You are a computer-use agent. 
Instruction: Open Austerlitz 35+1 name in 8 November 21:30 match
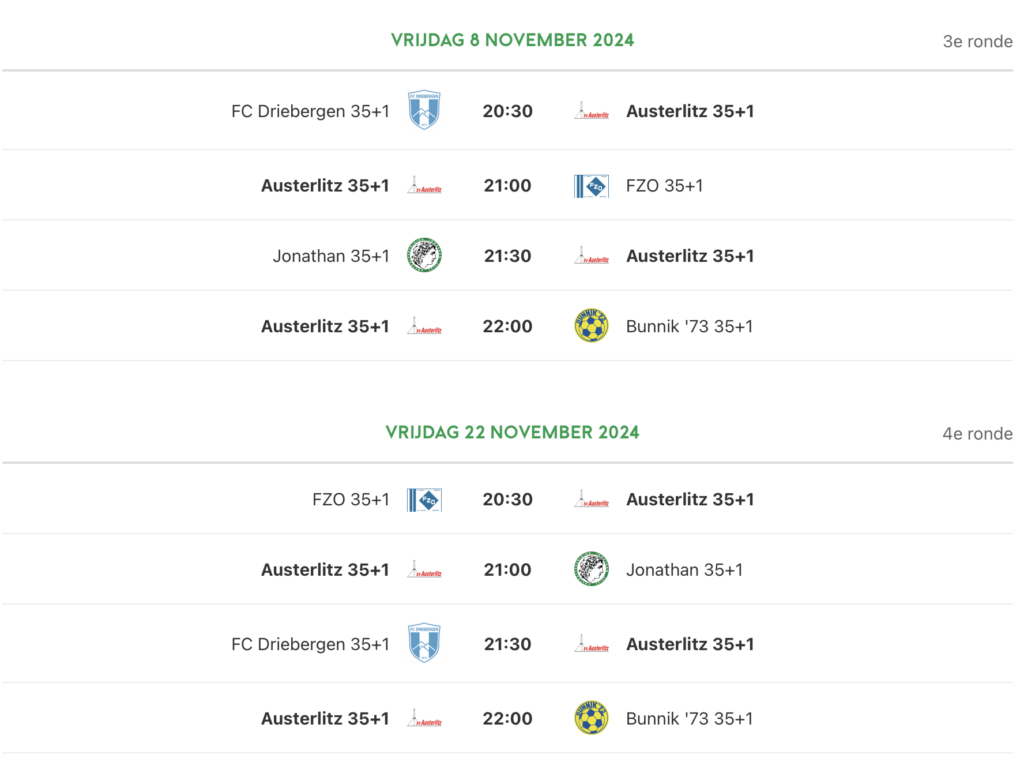click(690, 256)
